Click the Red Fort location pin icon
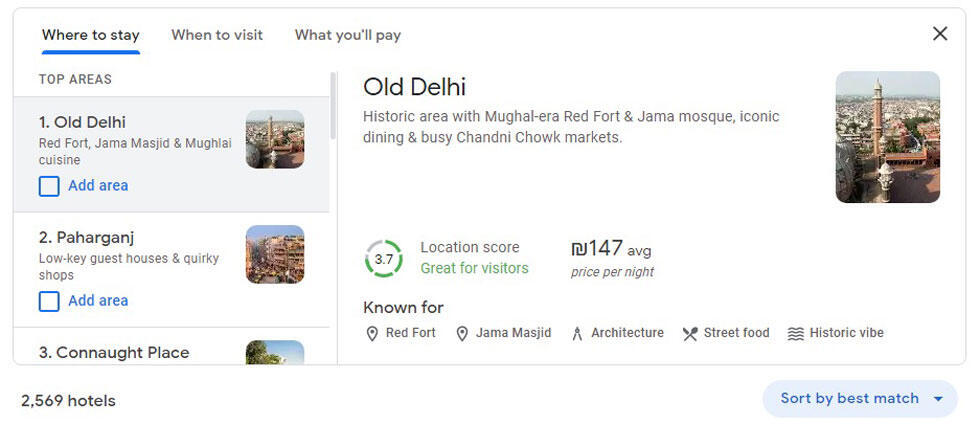980x424 pixels. click(x=372, y=334)
